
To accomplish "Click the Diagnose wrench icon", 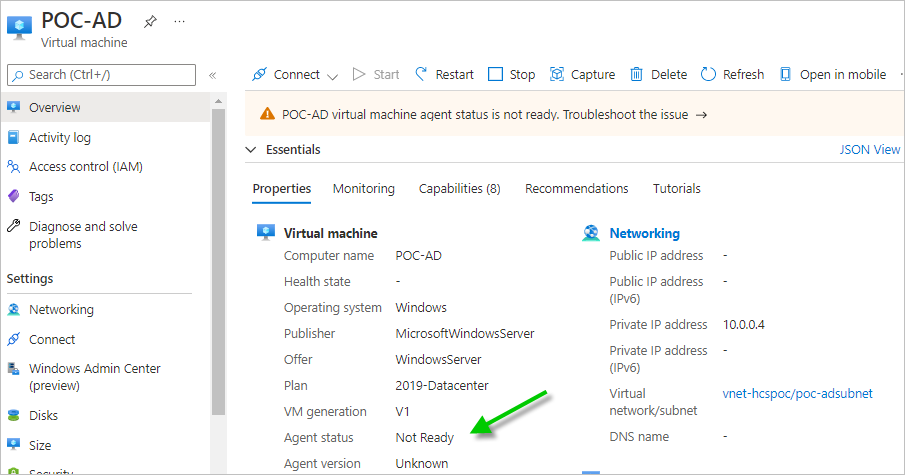I will pyautogui.click(x=13, y=226).
